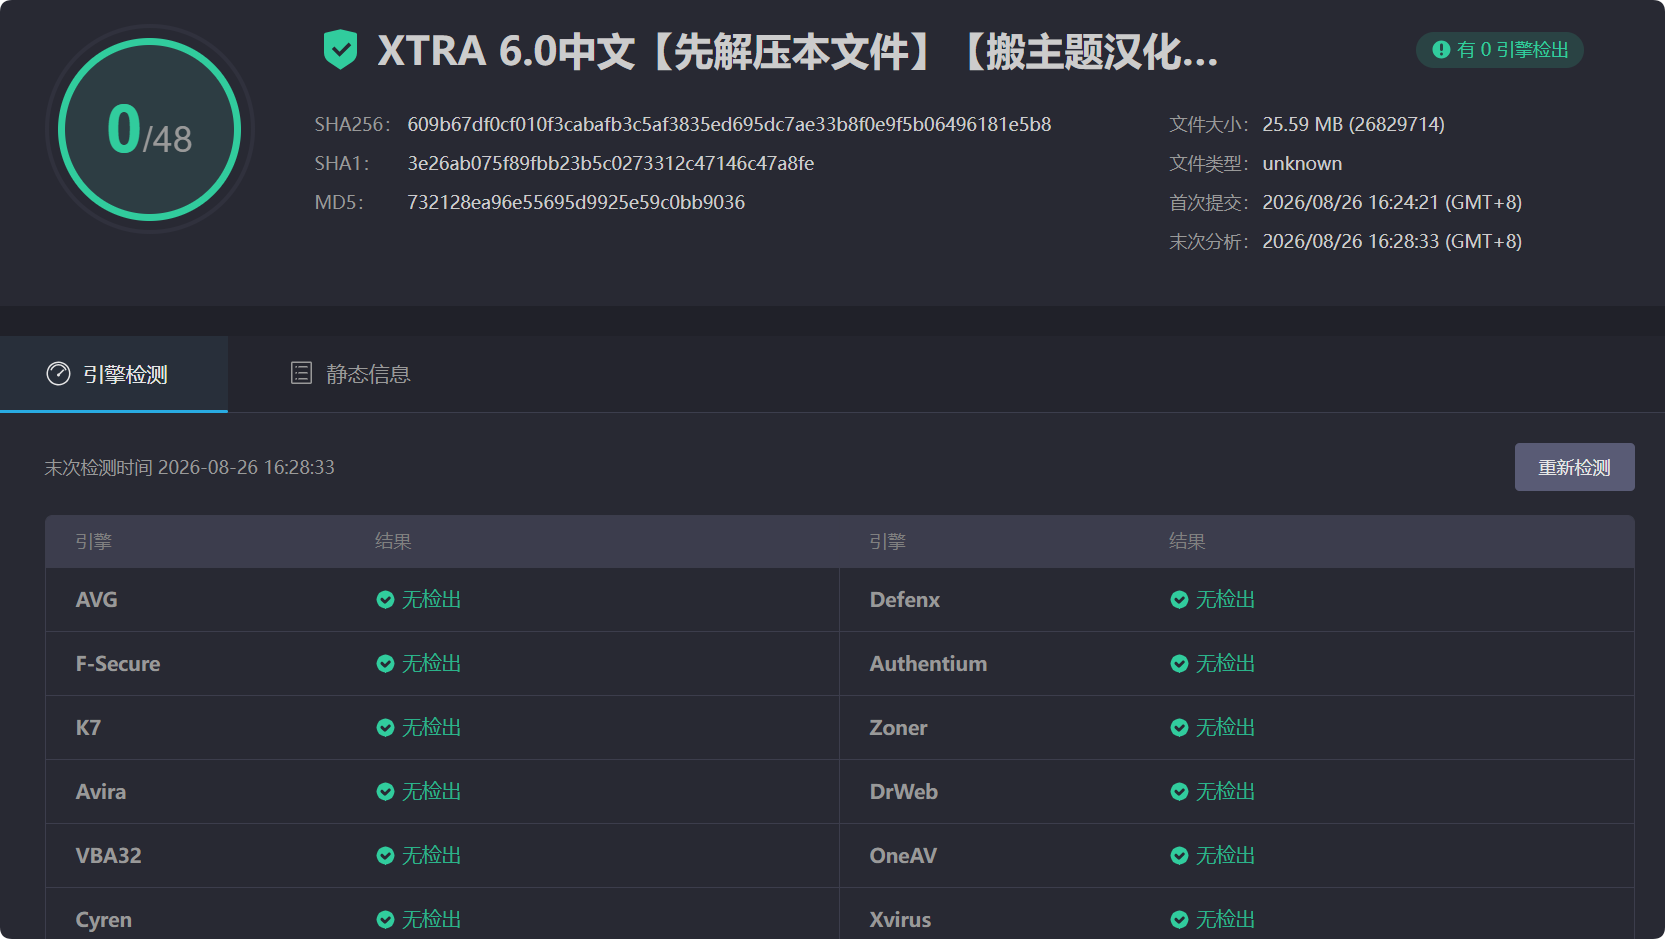Click the DrWeb engine name
The image size is (1665, 939).
pos(904,792)
